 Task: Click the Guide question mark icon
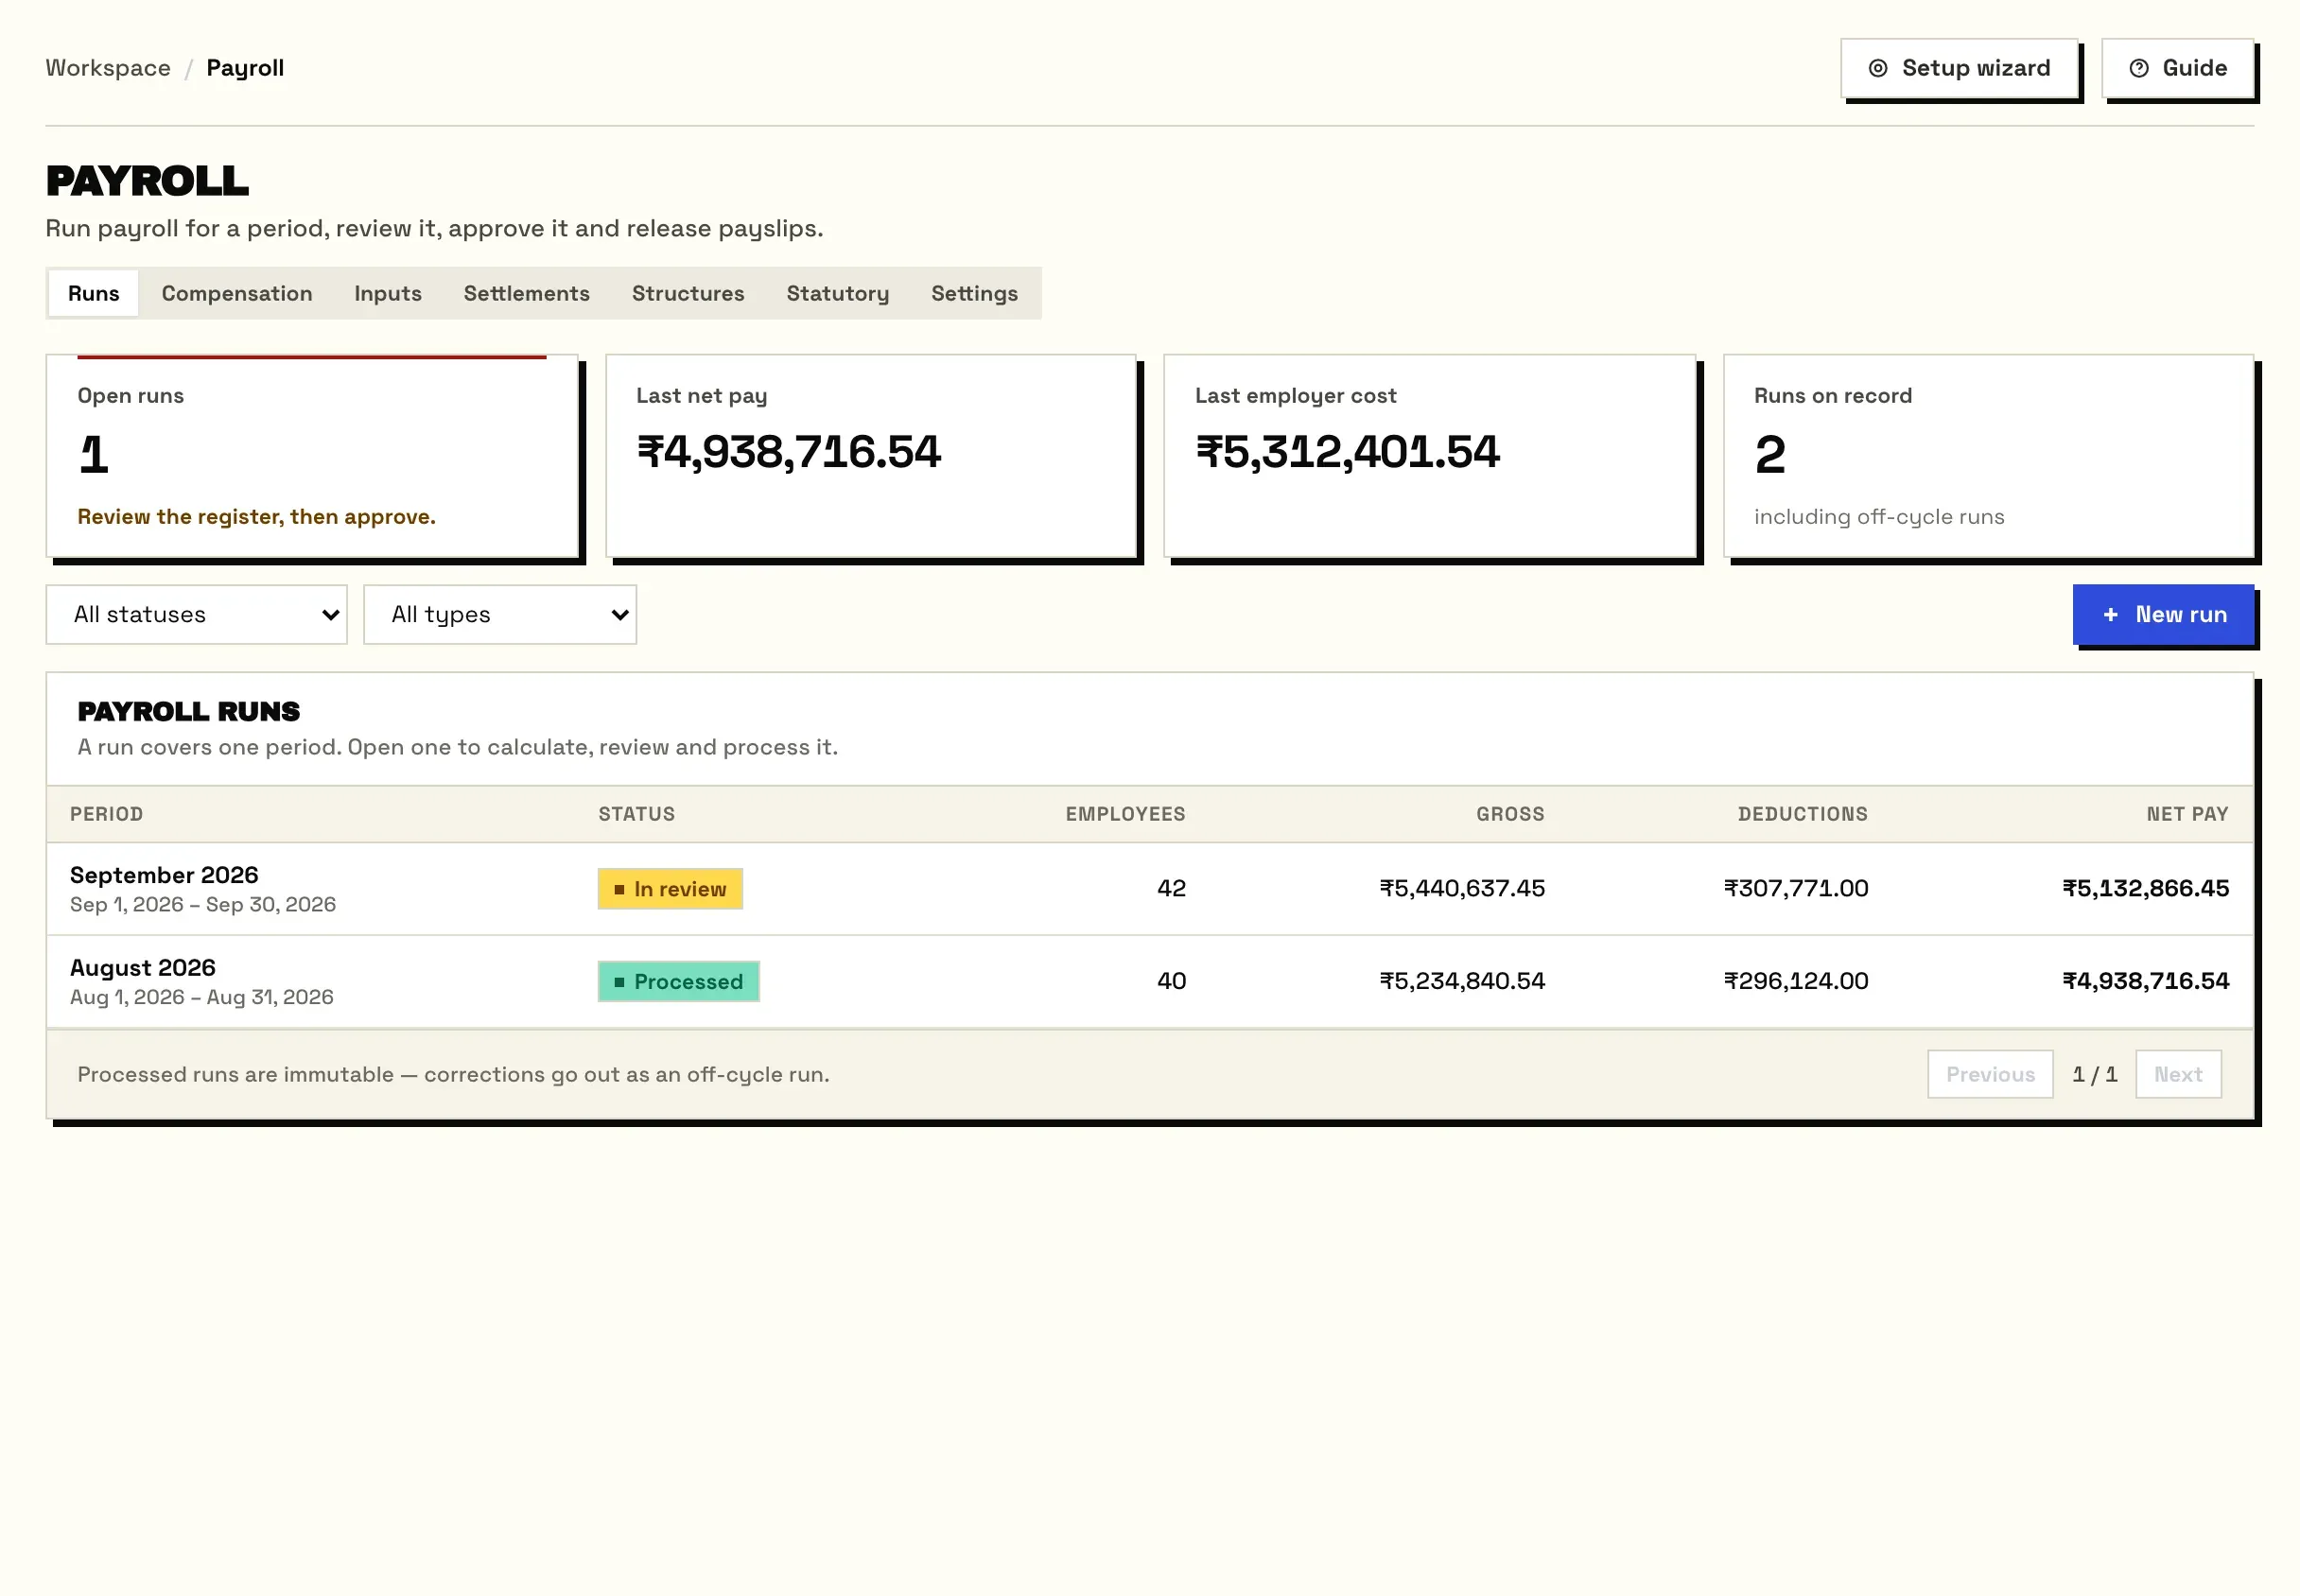[x=2139, y=68]
